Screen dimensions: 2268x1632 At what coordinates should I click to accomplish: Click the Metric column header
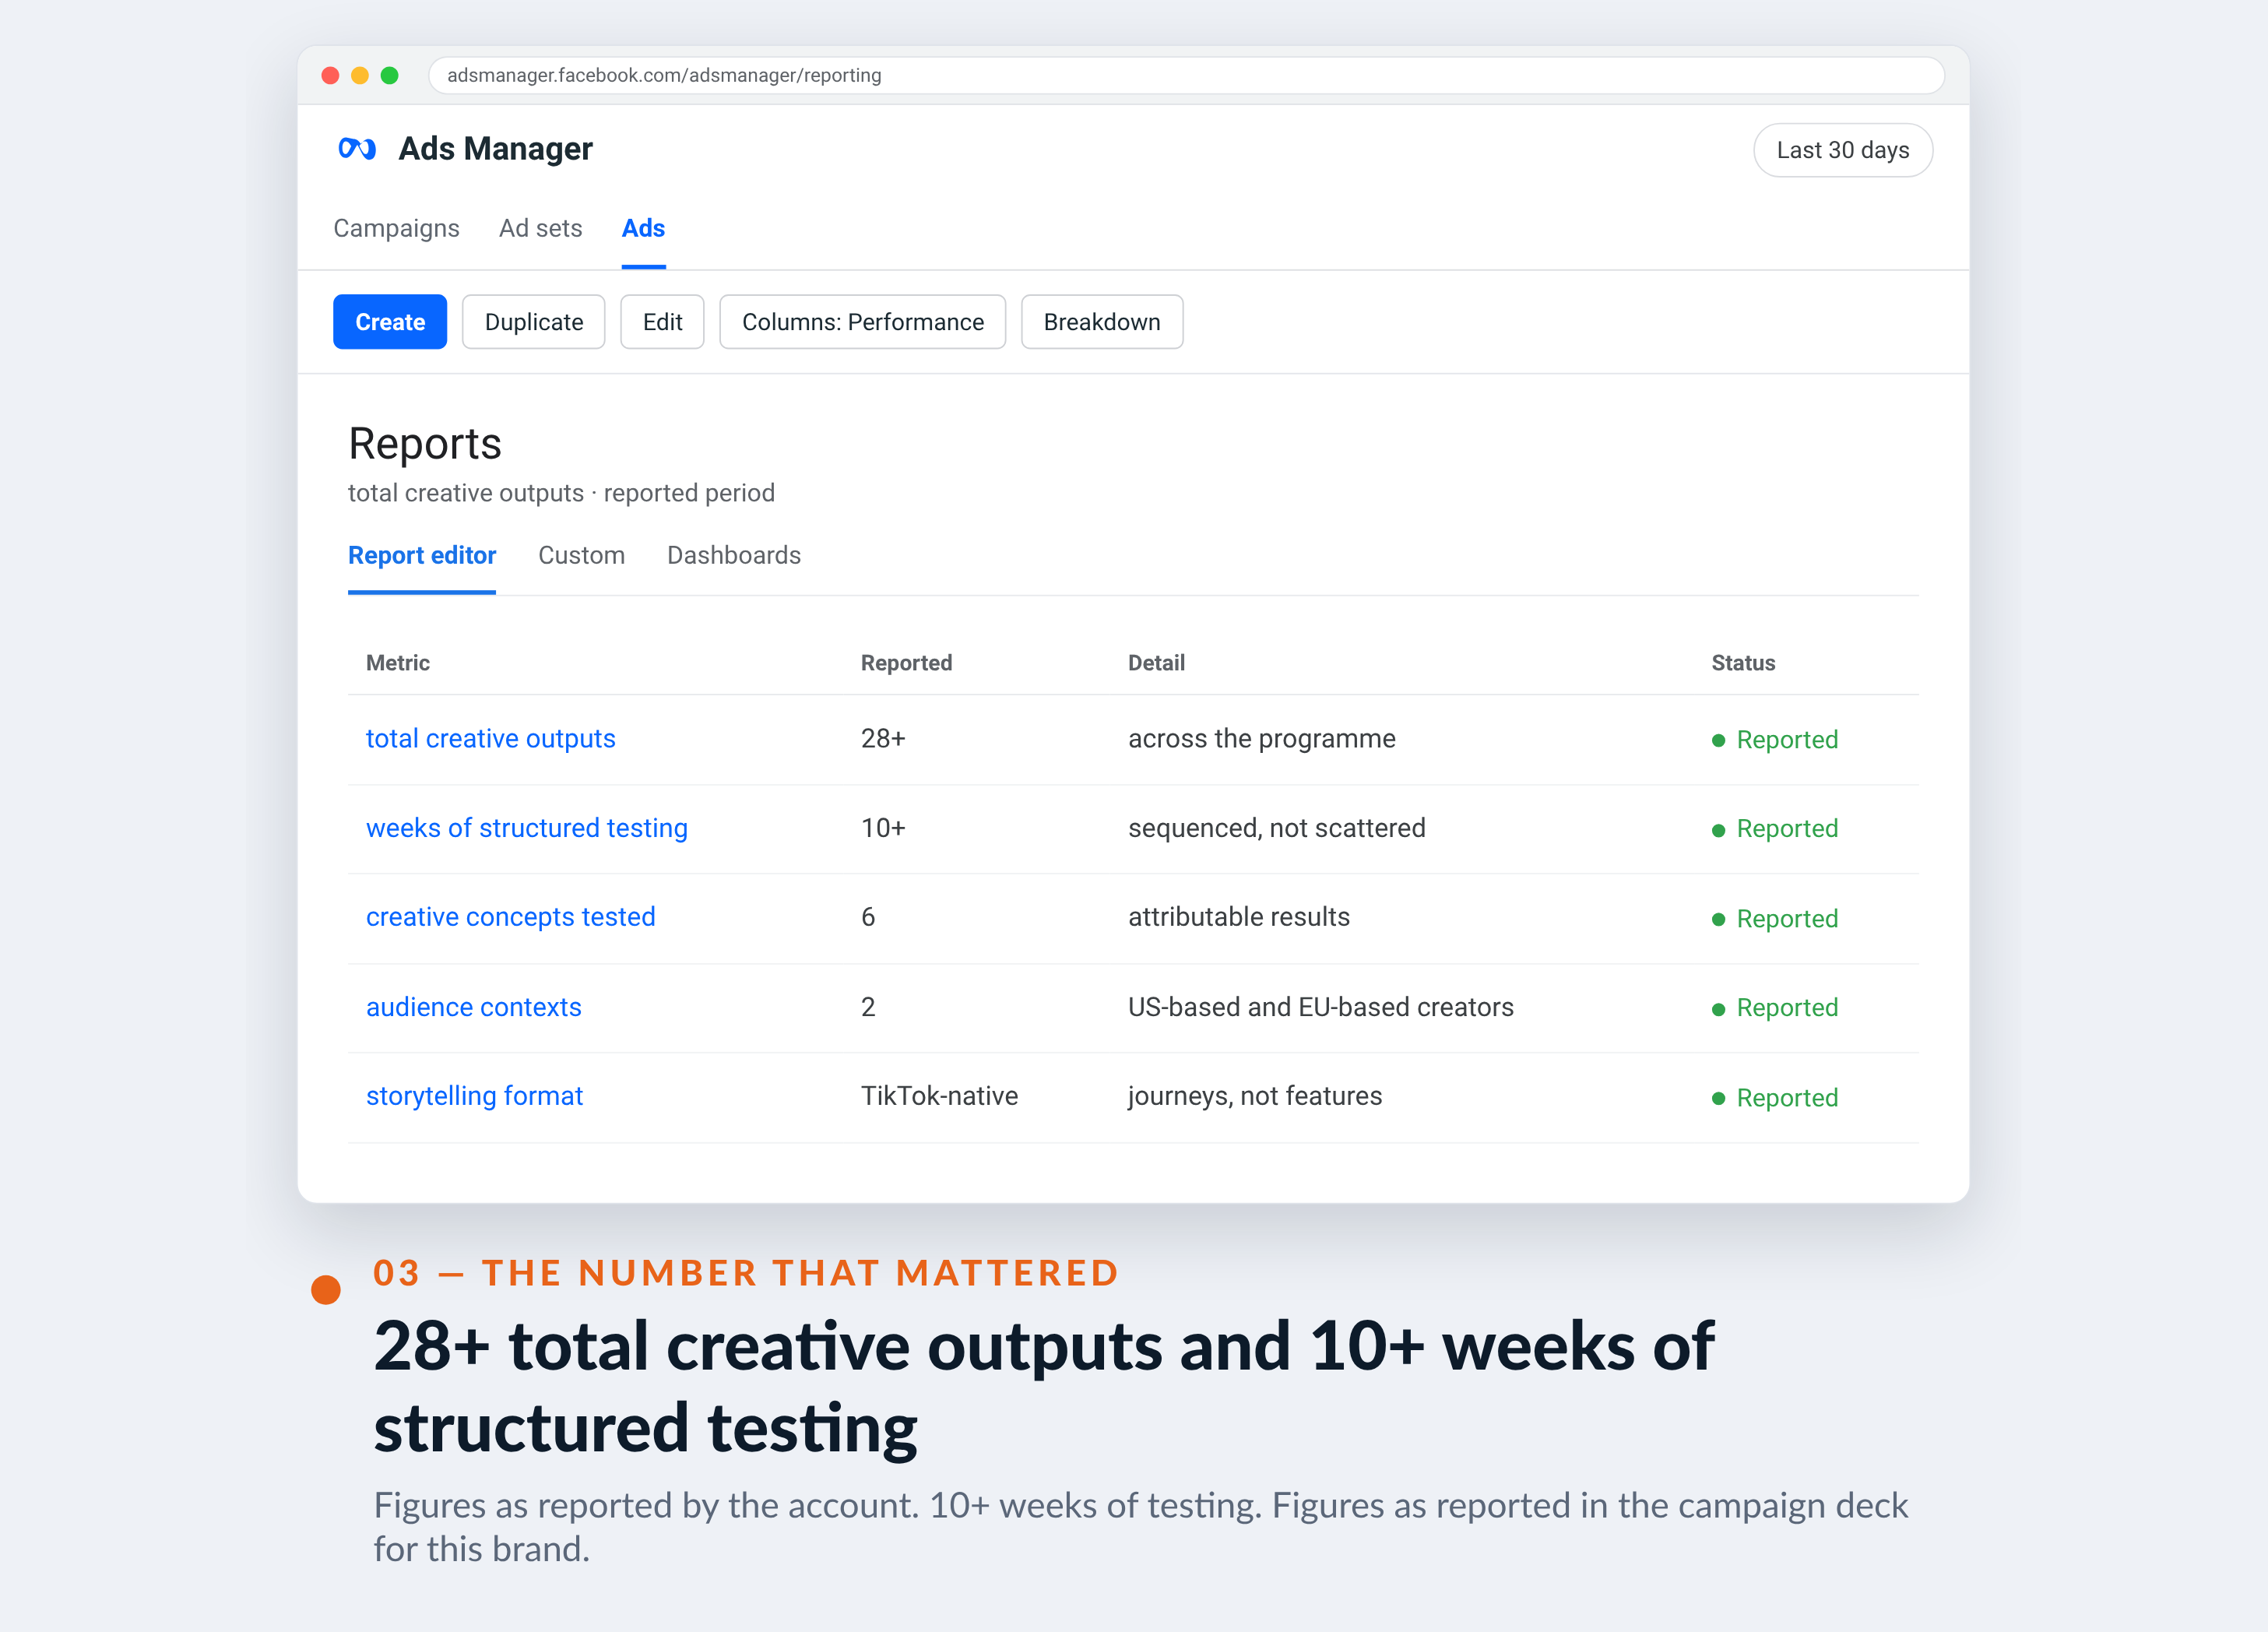(398, 663)
